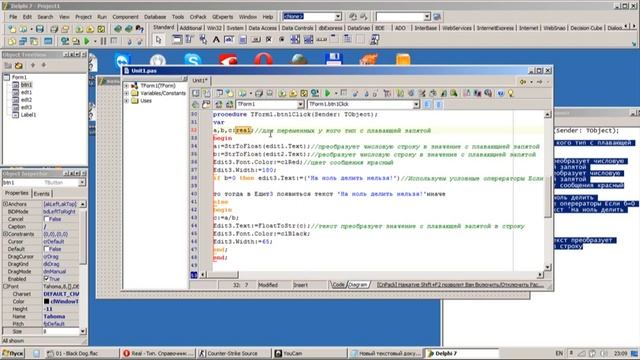Click the Opera desktop shortcut icon
Viewport: 640px width, 360px height.
click(263, 60)
